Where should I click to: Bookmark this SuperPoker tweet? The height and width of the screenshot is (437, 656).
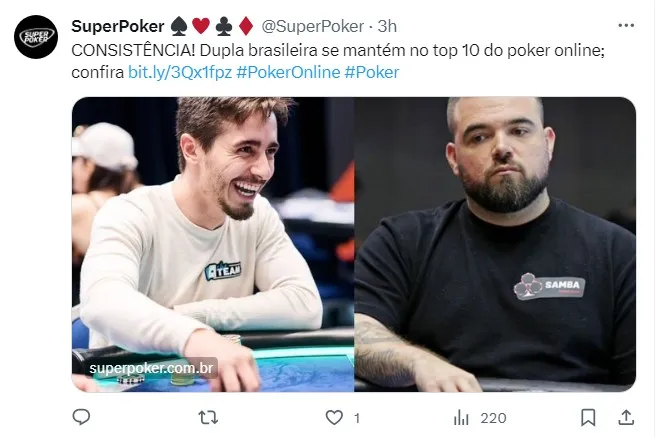point(588,417)
